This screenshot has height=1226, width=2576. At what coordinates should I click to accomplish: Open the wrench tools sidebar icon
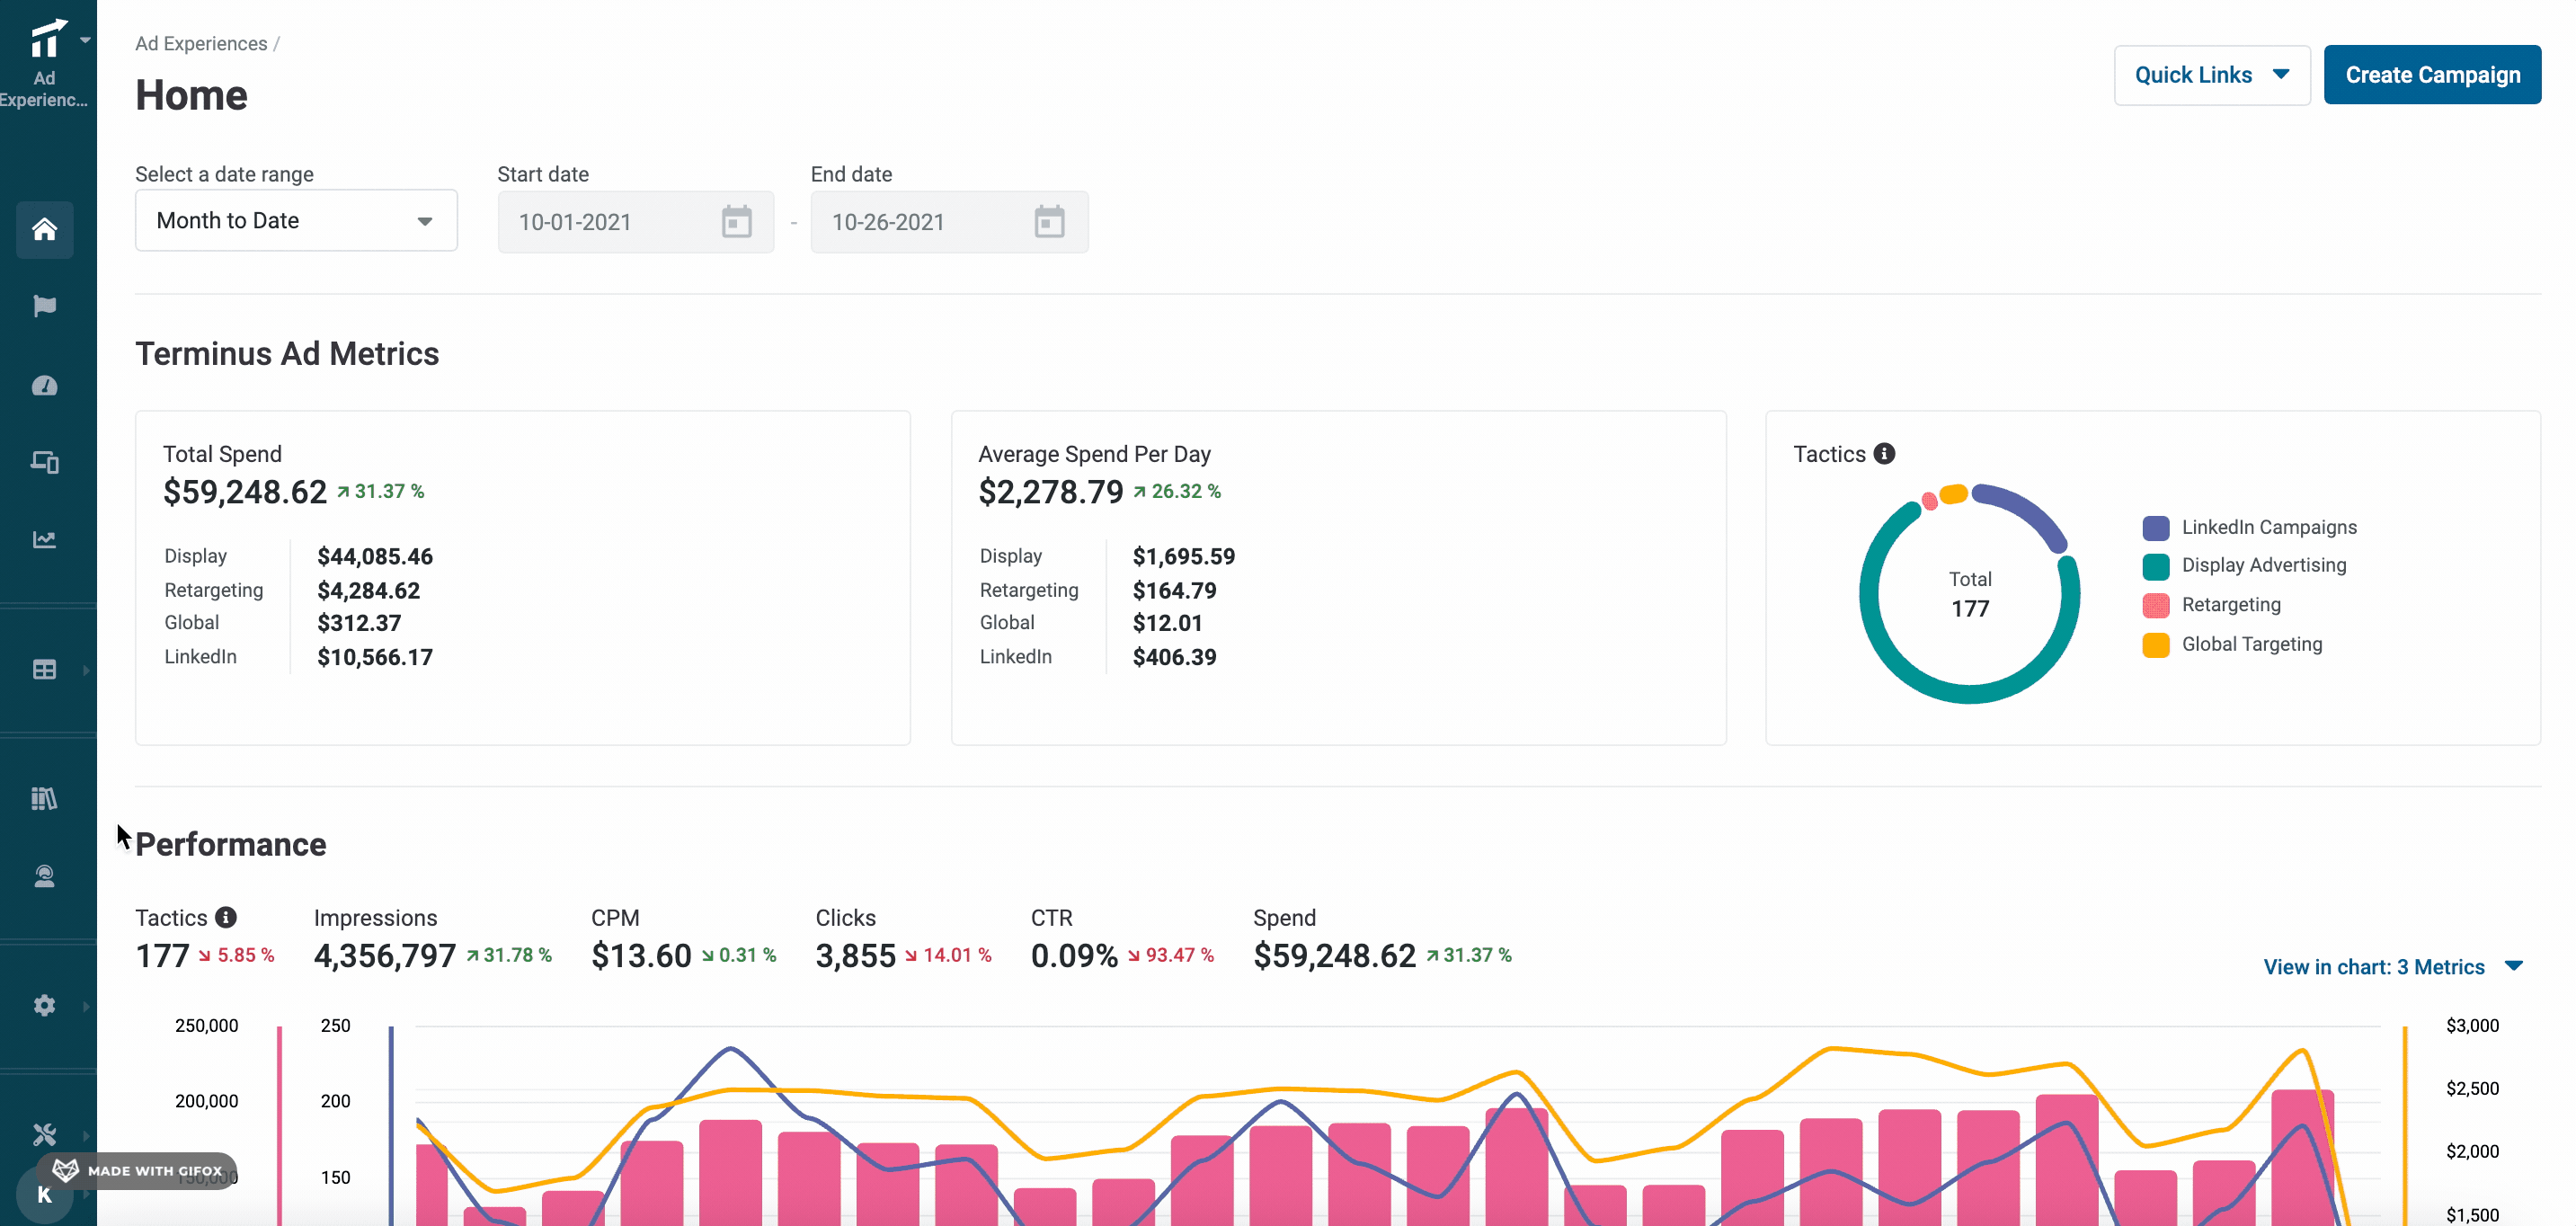[x=44, y=1135]
